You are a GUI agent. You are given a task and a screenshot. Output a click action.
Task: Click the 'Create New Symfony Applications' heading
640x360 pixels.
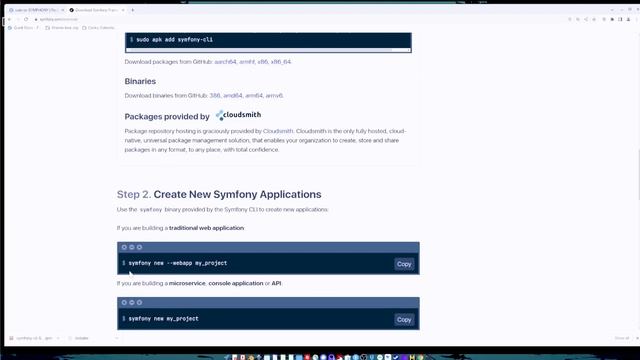238,194
